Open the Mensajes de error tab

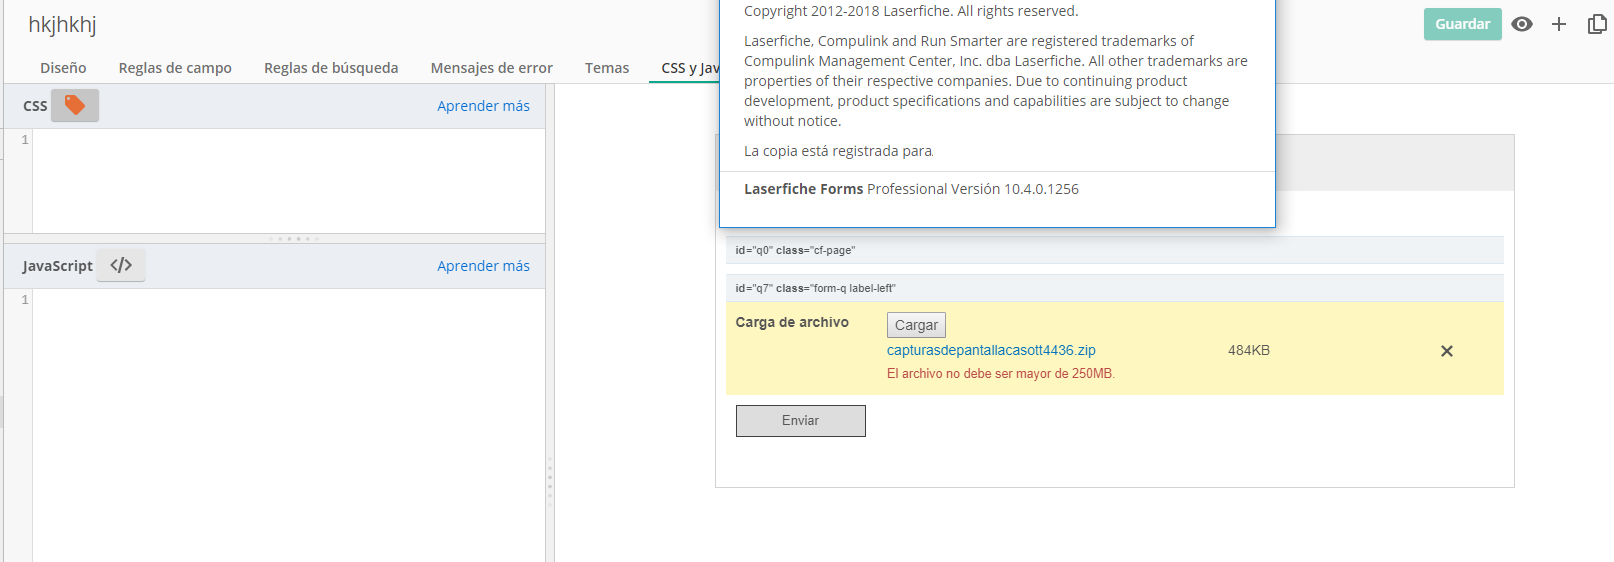[492, 68]
